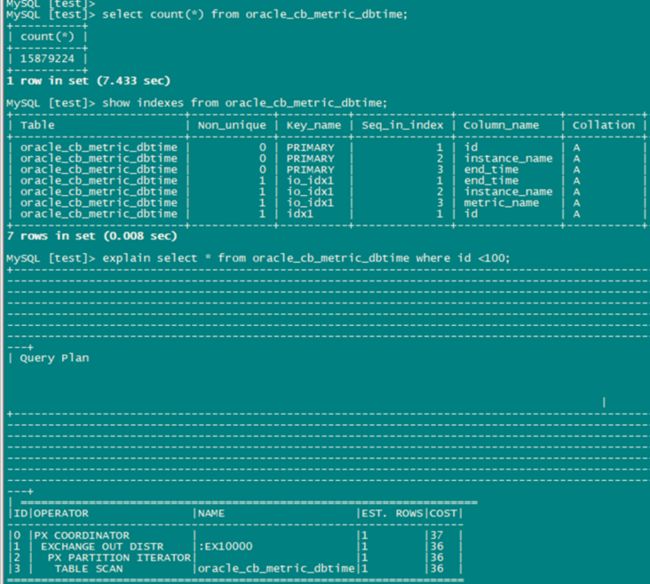Image resolution: width=650 pixels, height=584 pixels.
Task: Click the Key_name column header
Action: click(x=313, y=125)
